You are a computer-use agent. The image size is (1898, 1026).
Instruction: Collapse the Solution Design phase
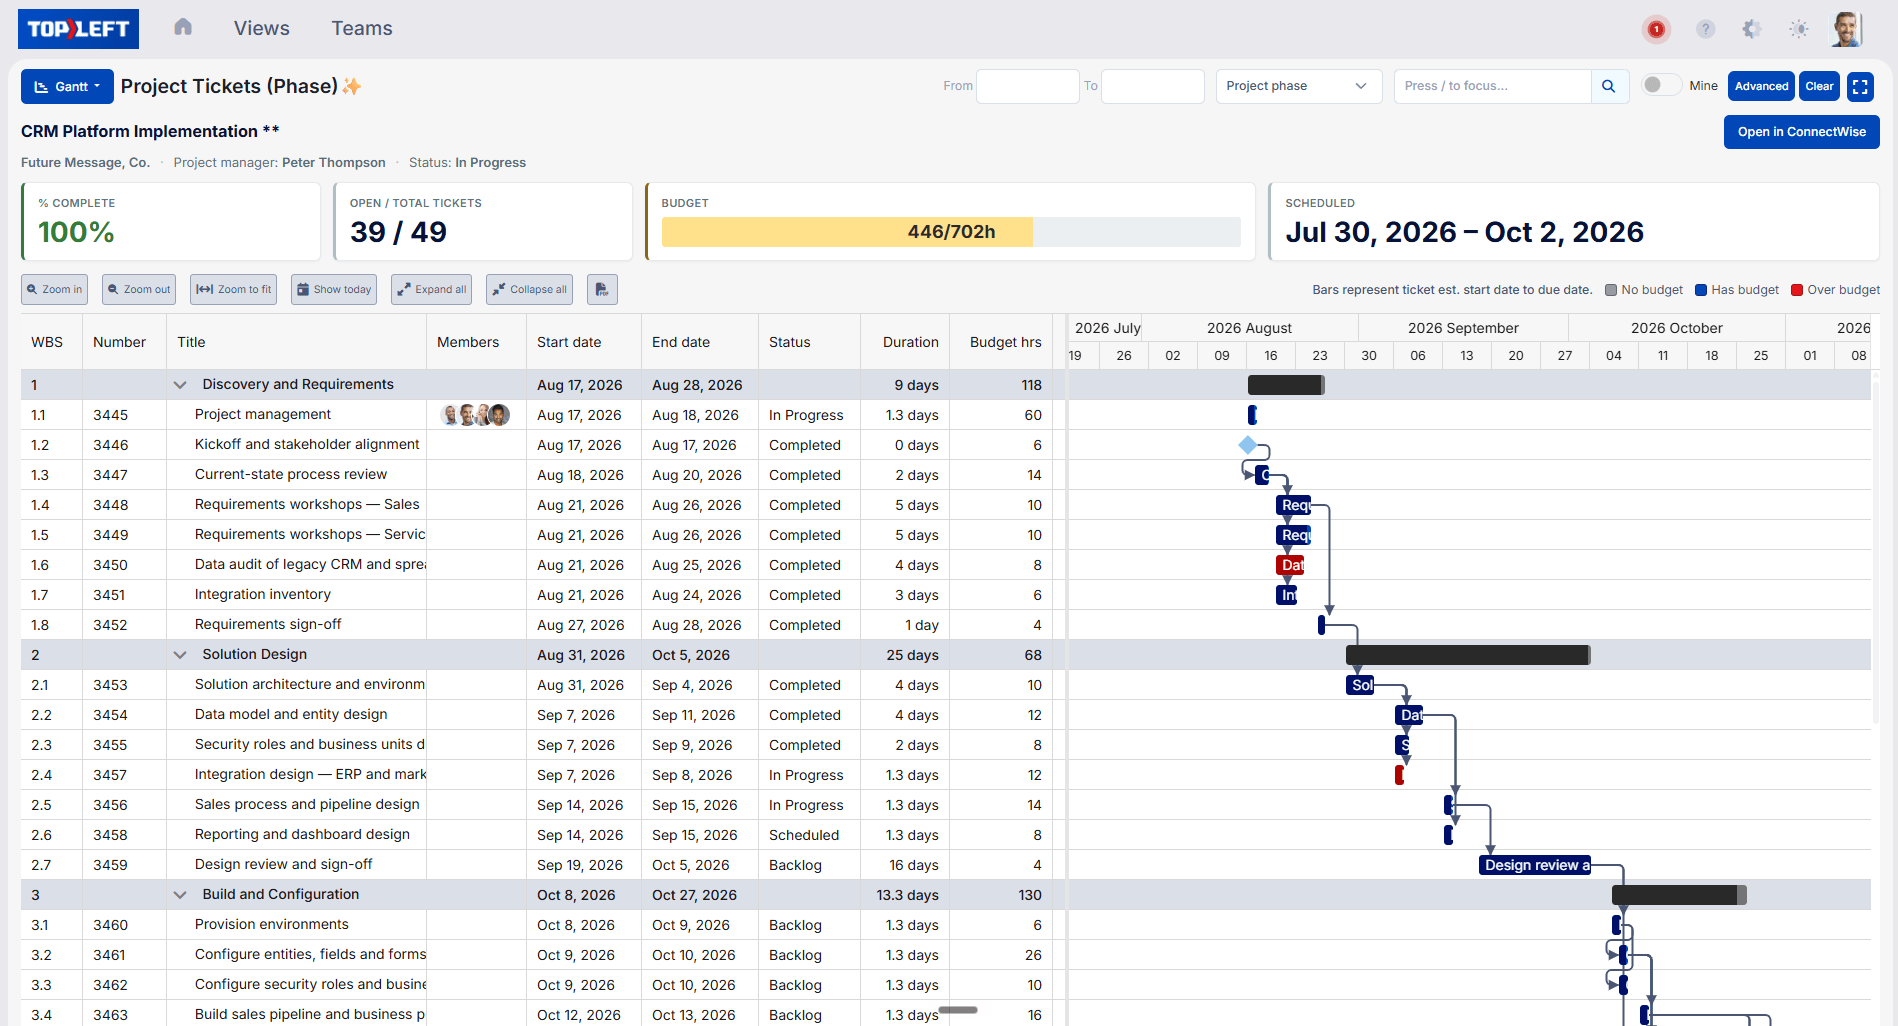[180, 655]
